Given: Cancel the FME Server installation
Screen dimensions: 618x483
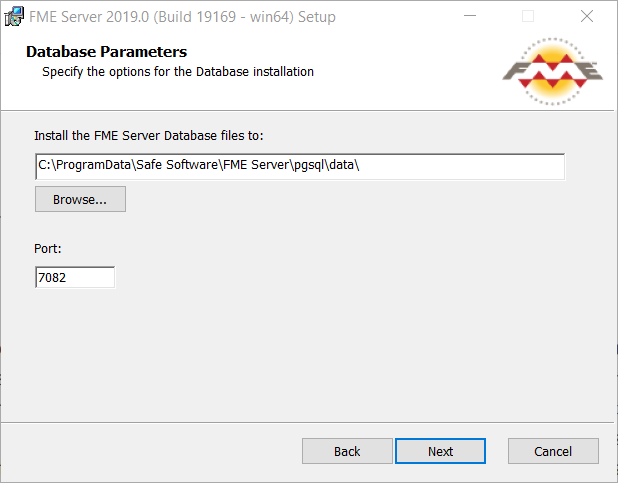Looking at the screenshot, I should click(x=553, y=451).
